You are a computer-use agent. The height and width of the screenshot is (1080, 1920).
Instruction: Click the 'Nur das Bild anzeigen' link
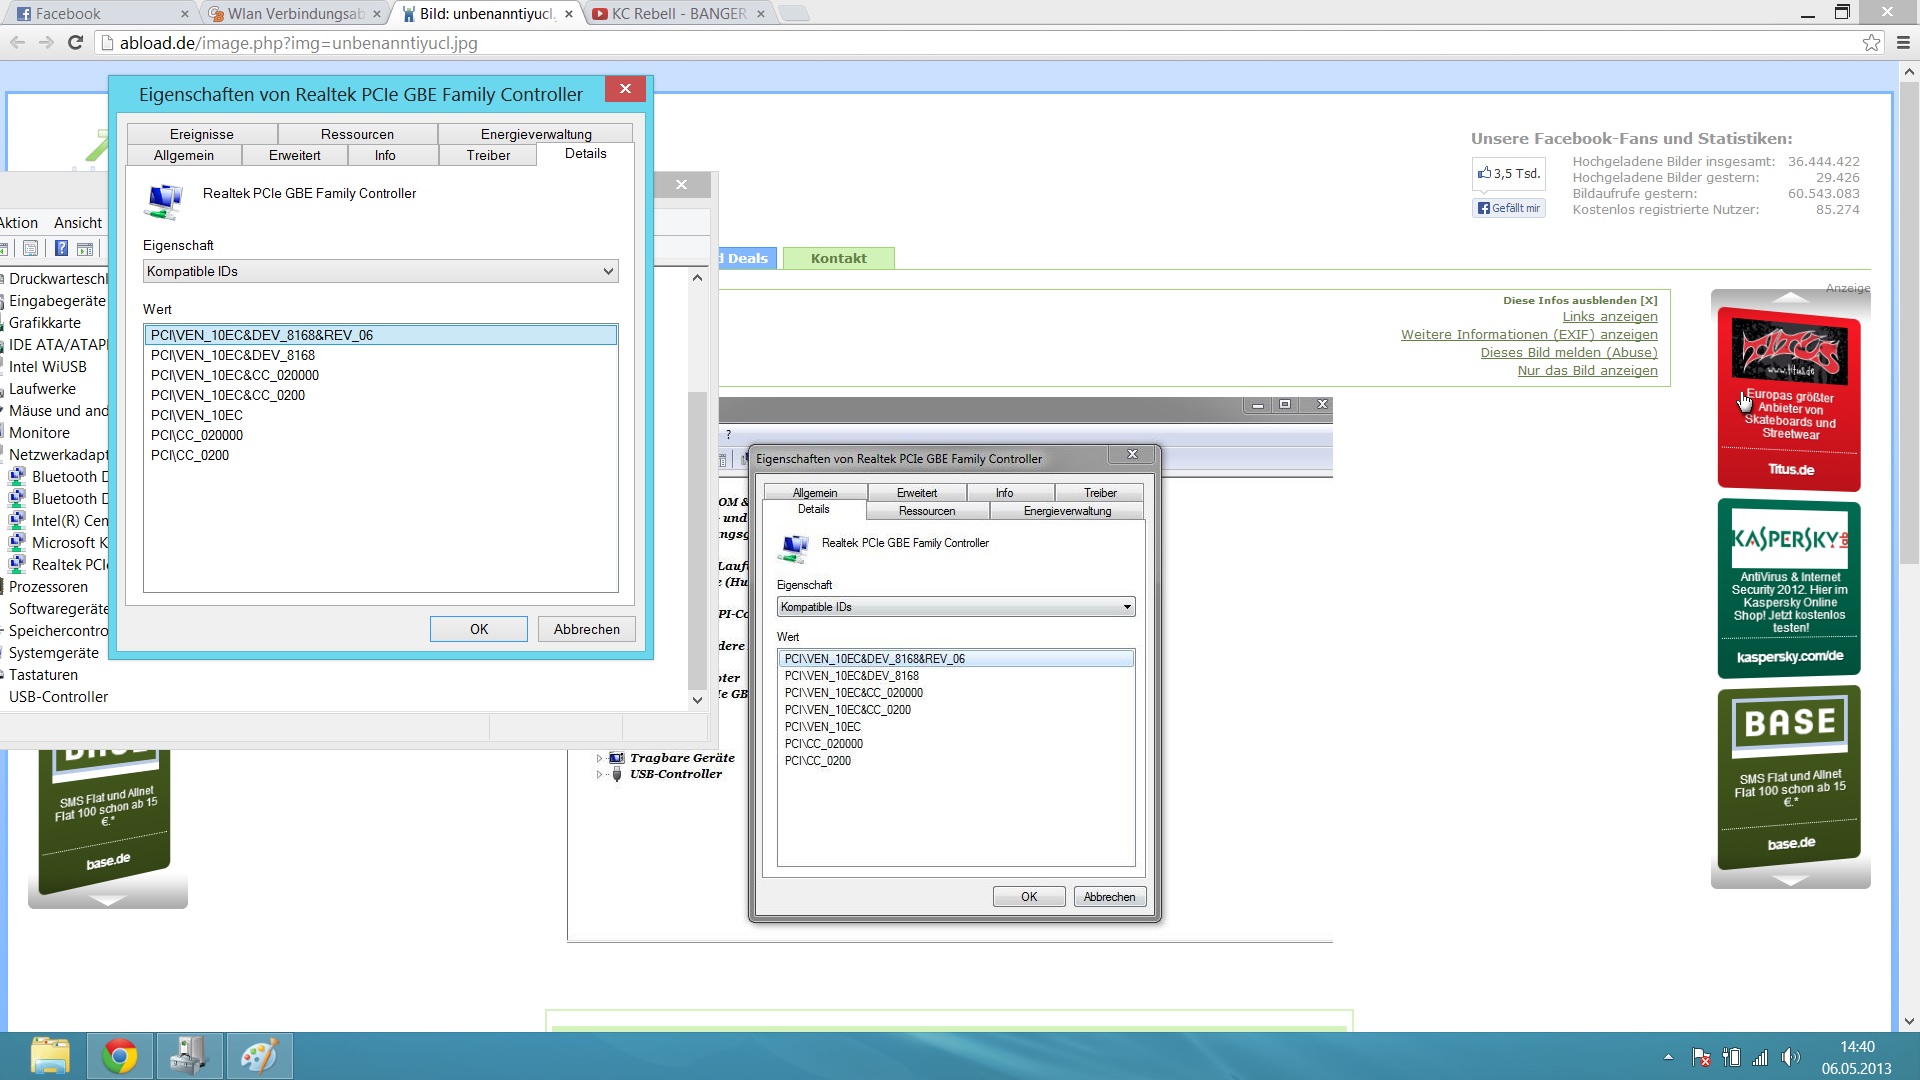1587,370
